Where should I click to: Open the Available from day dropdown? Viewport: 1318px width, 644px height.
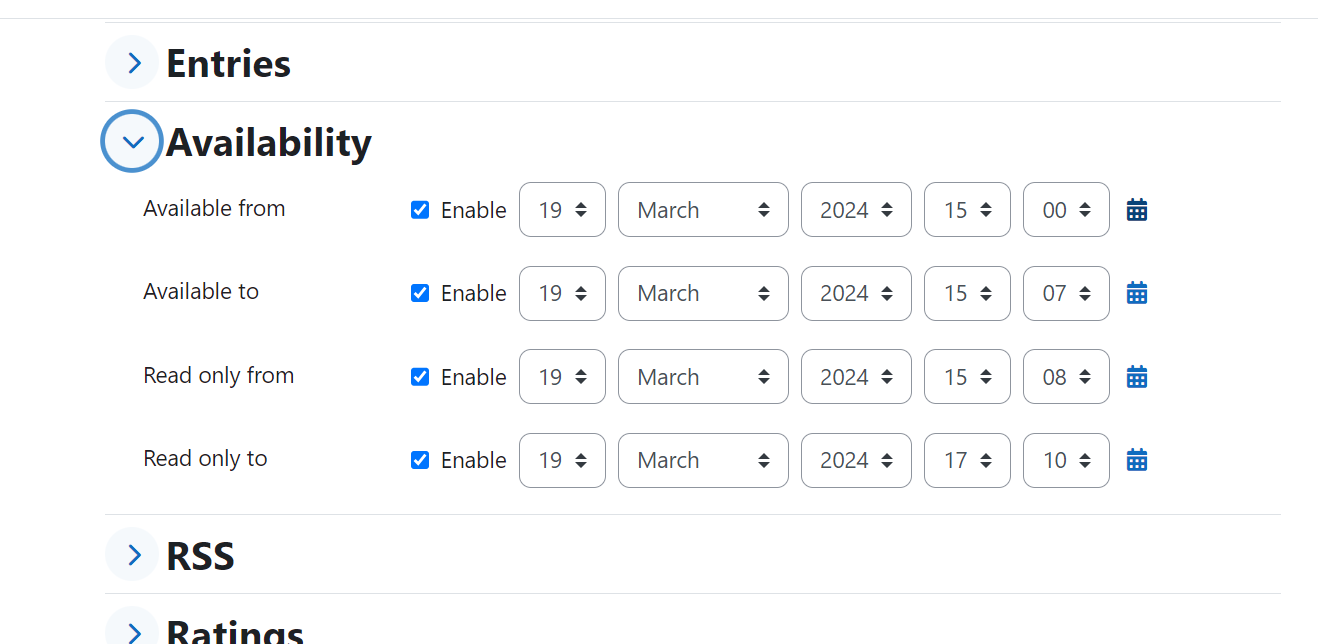562,210
